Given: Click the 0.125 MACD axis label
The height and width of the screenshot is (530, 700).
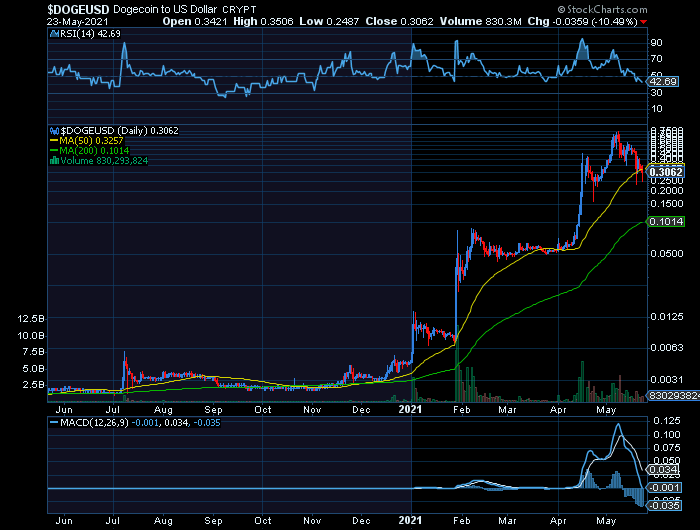Looking at the screenshot, I should [667, 421].
